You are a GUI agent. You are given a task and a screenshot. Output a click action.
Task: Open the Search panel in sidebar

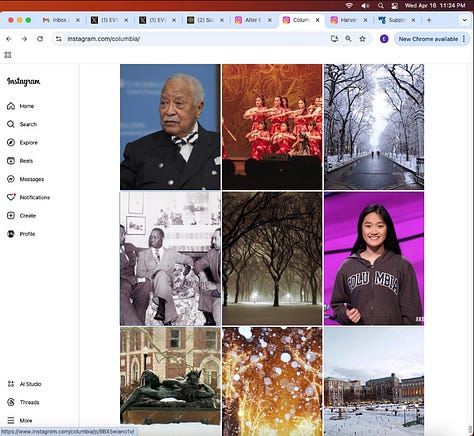pyautogui.click(x=22, y=124)
